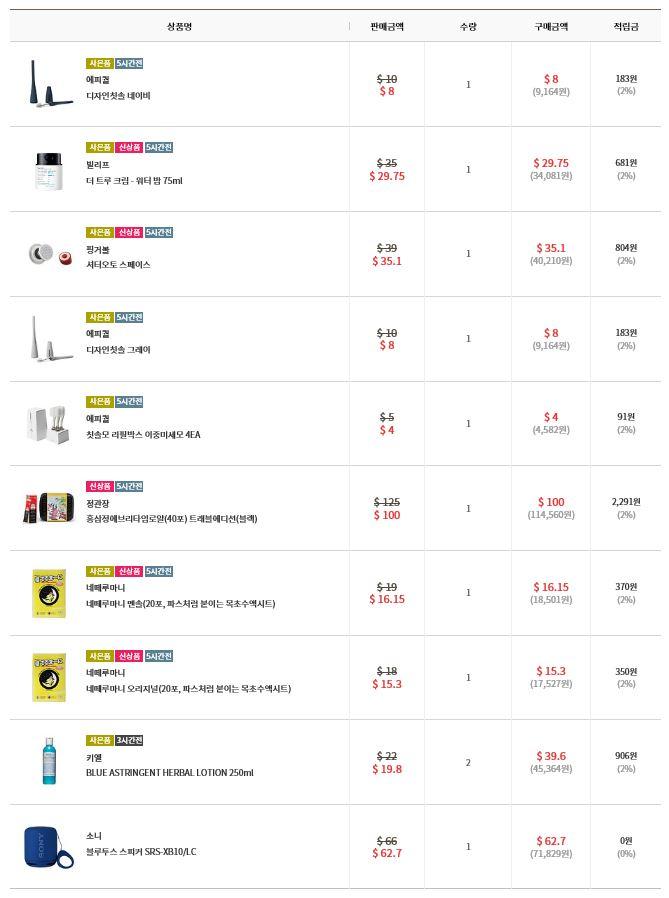Open 블루투스 스피커 SRS-XB10/LC product link
669x898 pixels.
point(141,852)
